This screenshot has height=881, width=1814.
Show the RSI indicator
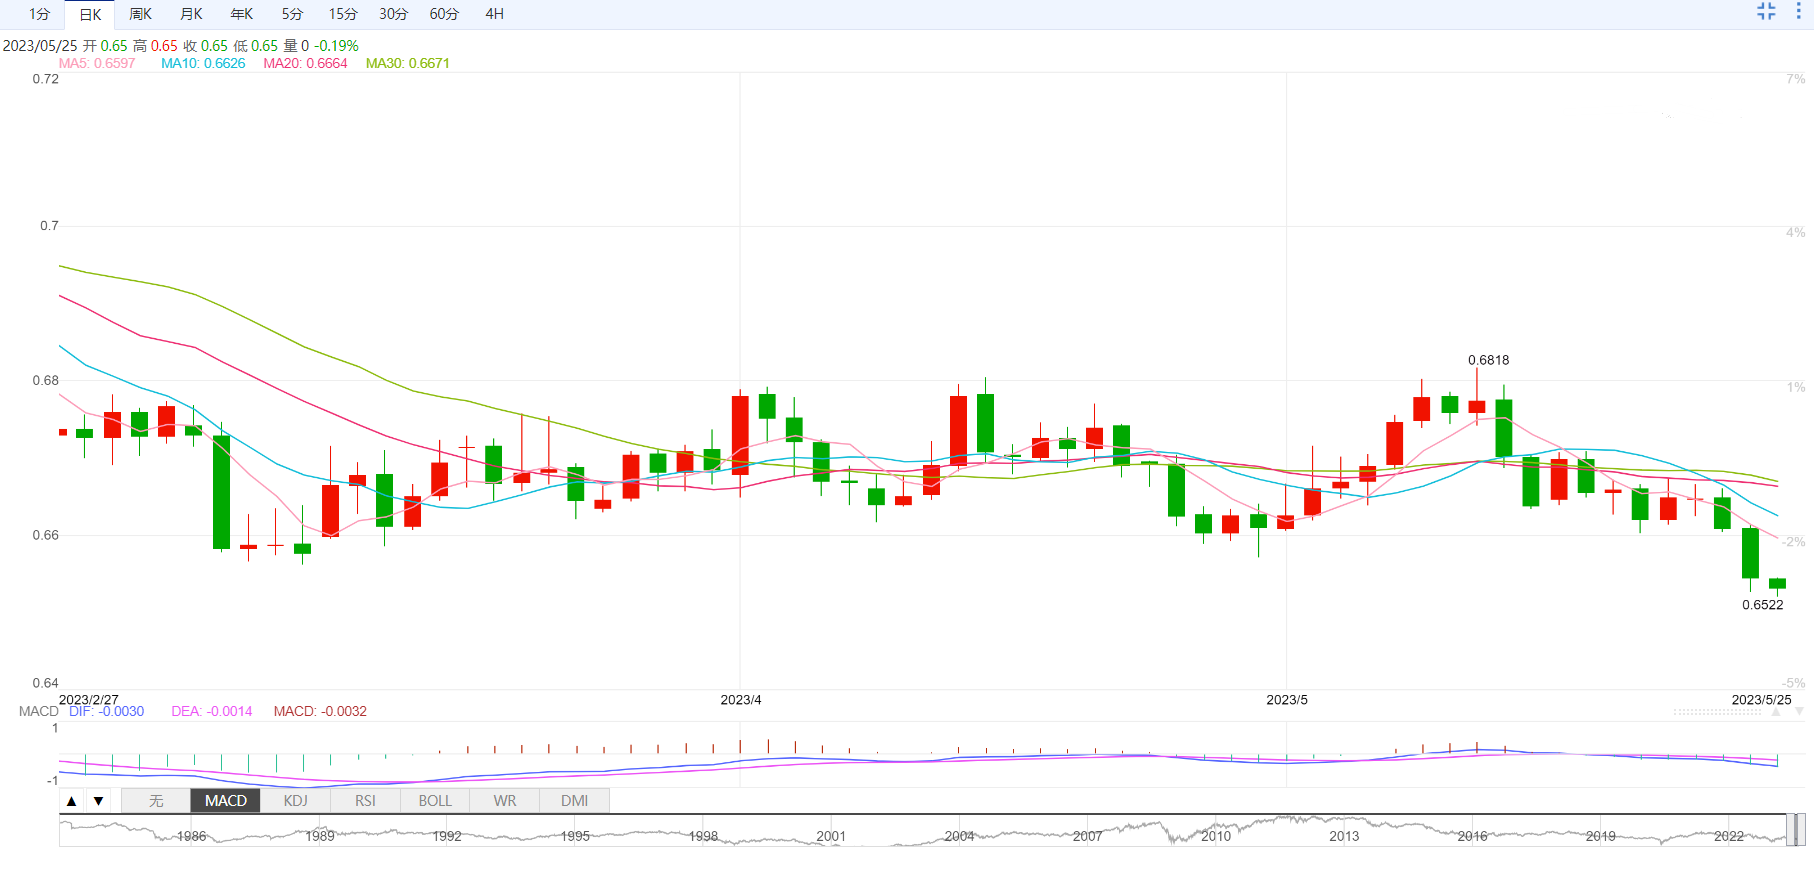click(x=366, y=801)
